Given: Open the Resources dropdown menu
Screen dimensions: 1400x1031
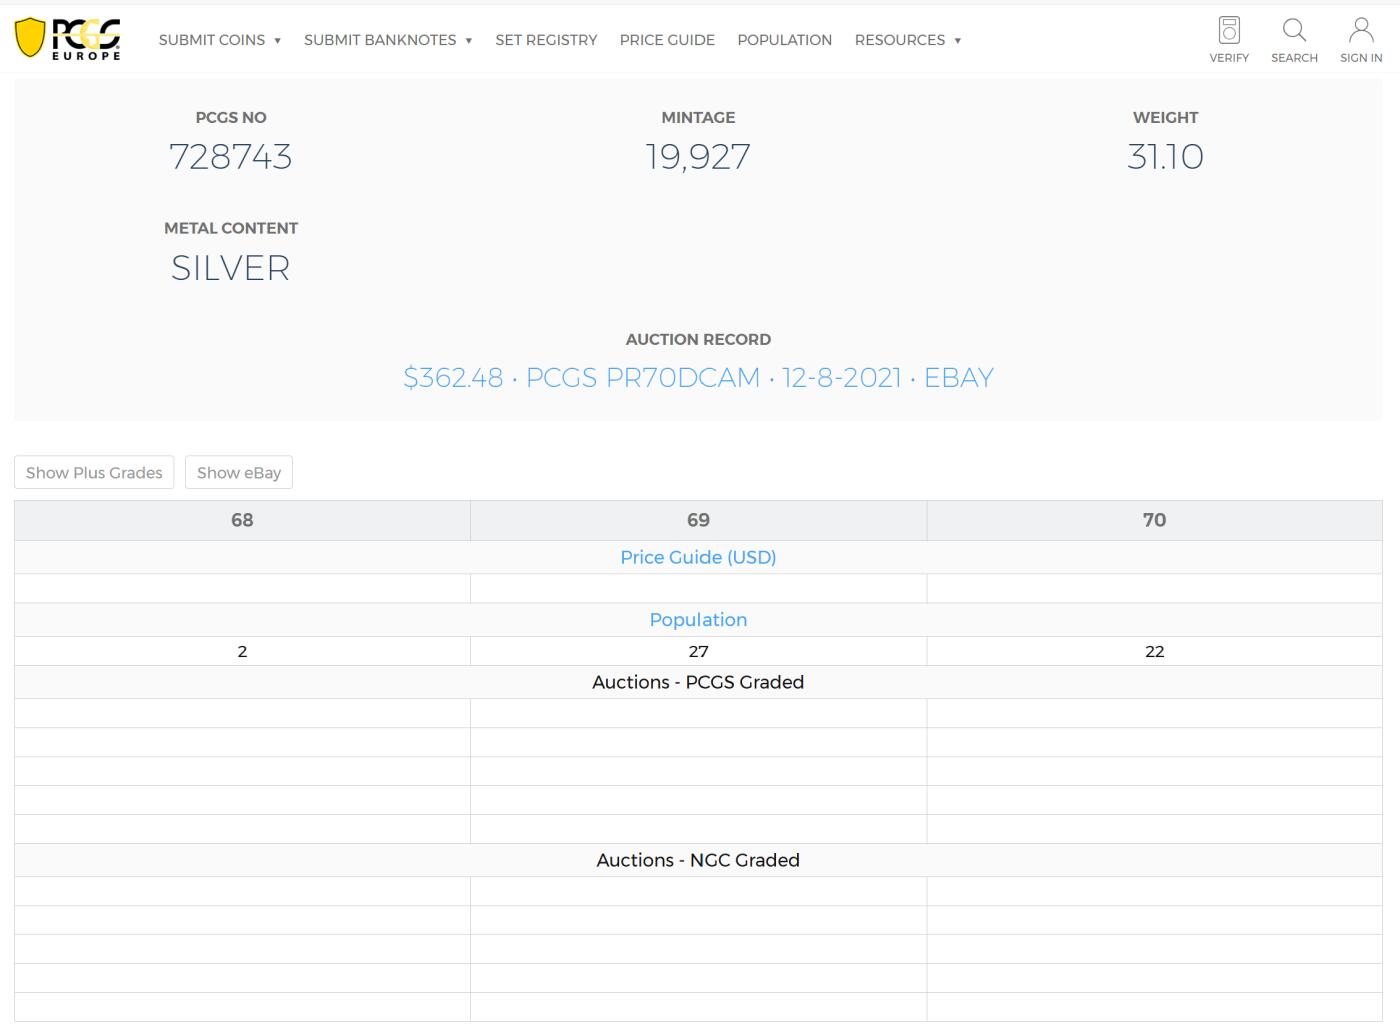Looking at the screenshot, I should coord(907,40).
